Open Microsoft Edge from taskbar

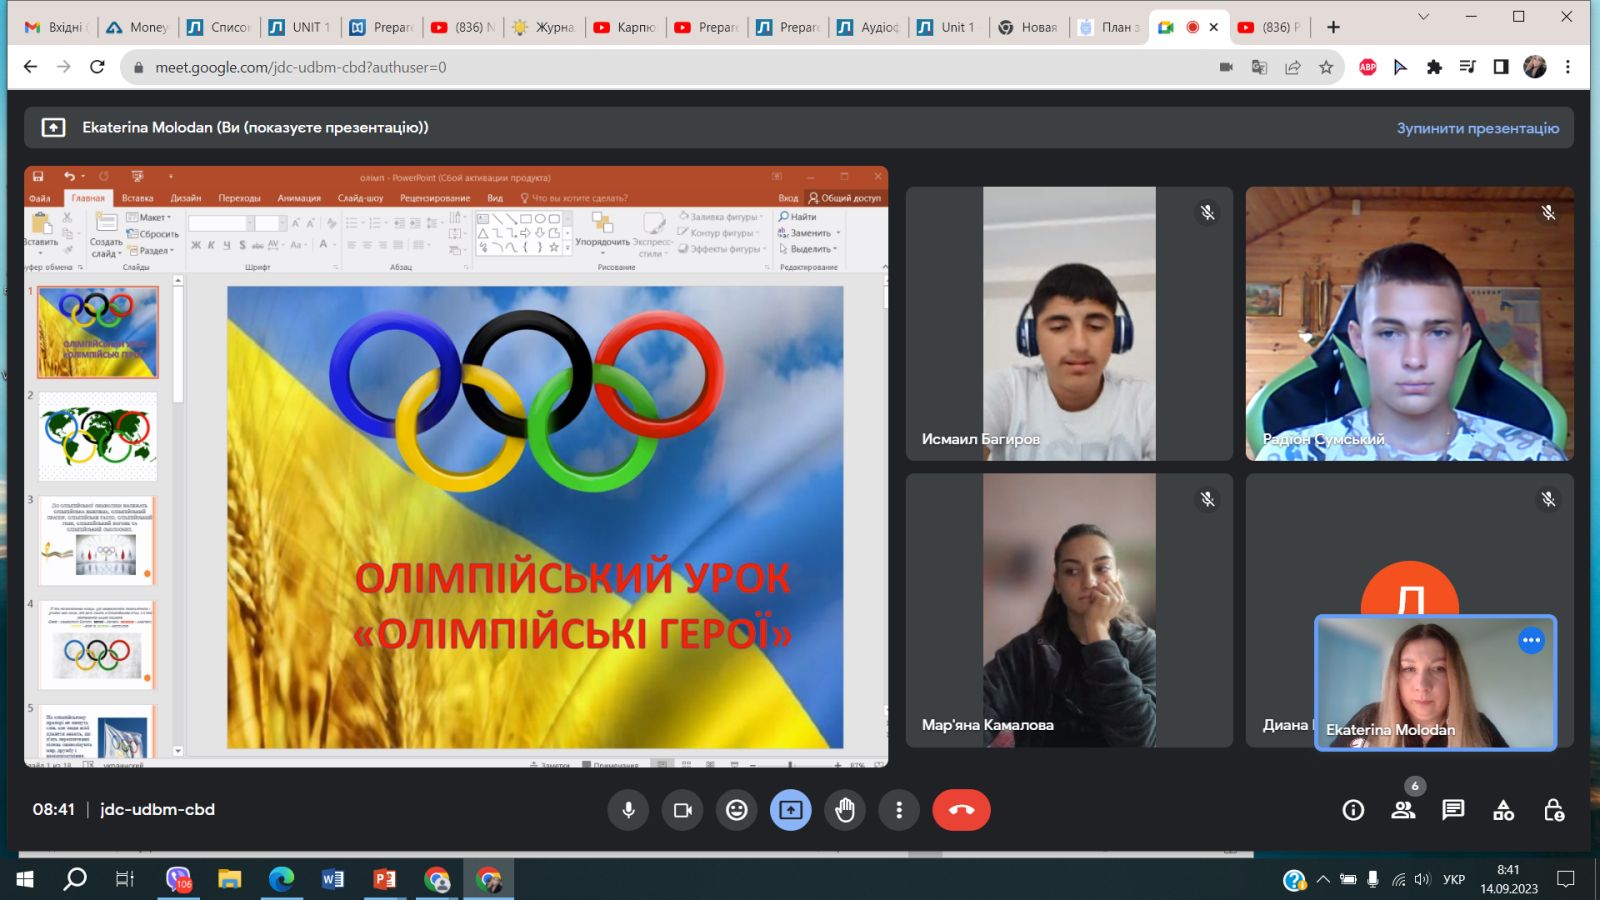pos(281,879)
